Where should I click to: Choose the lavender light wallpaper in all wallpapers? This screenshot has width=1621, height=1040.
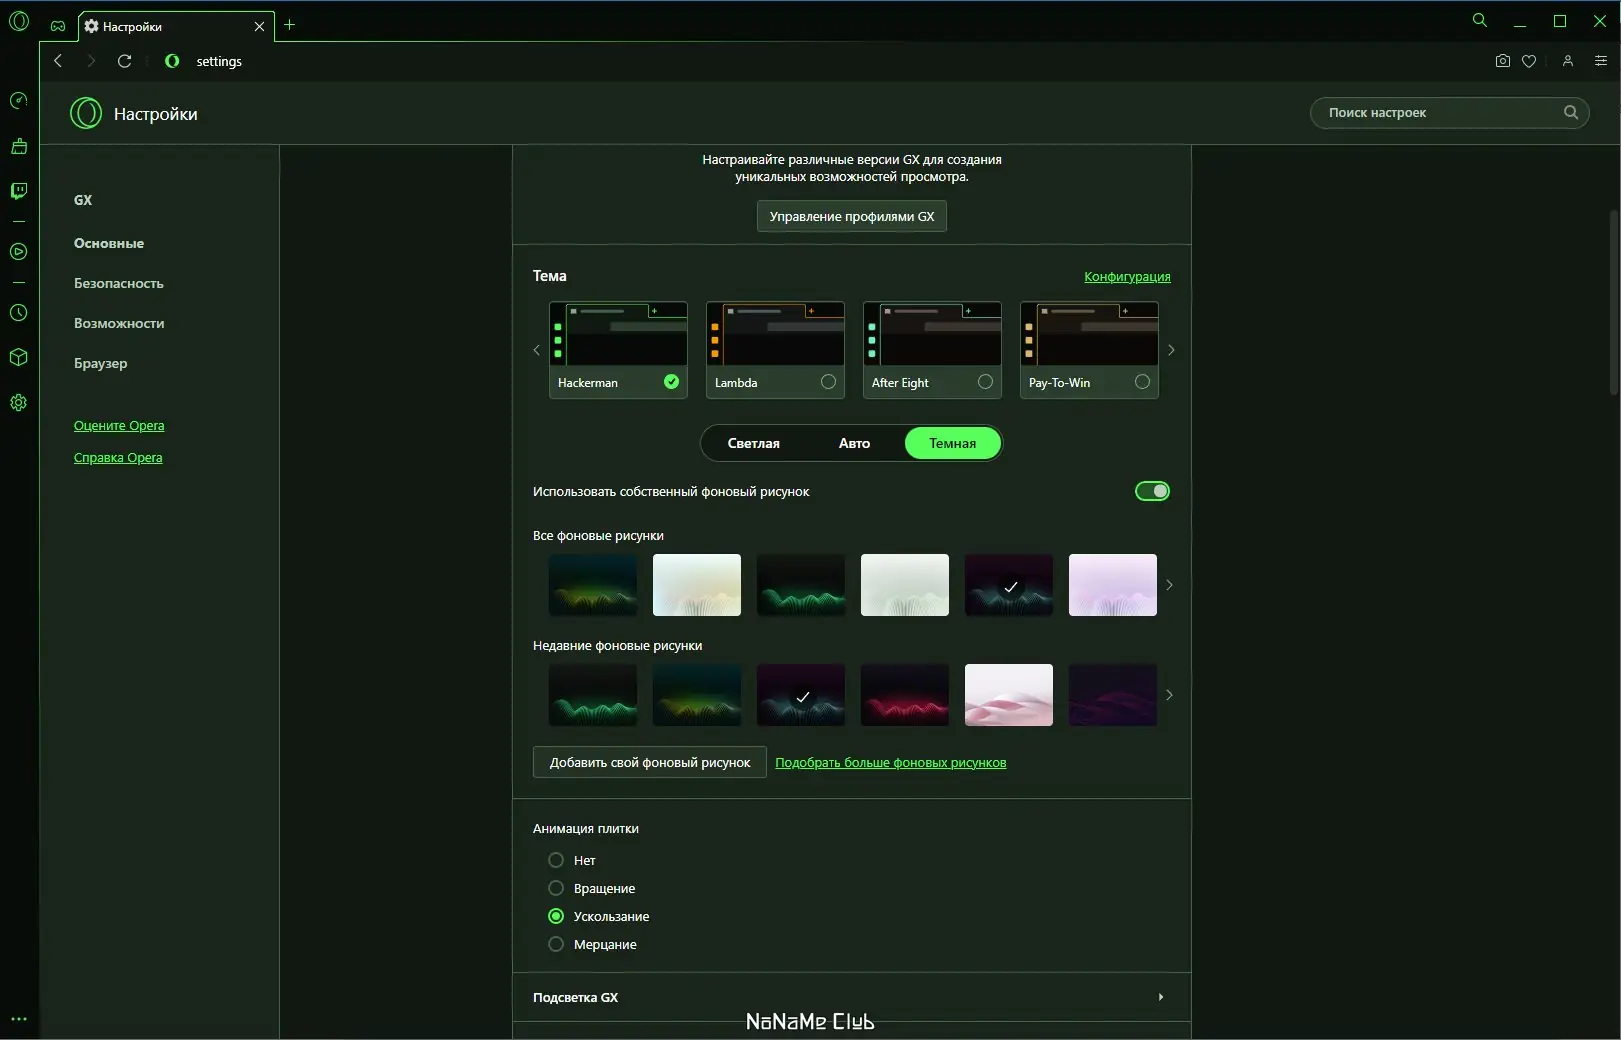(x=1113, y=585)
